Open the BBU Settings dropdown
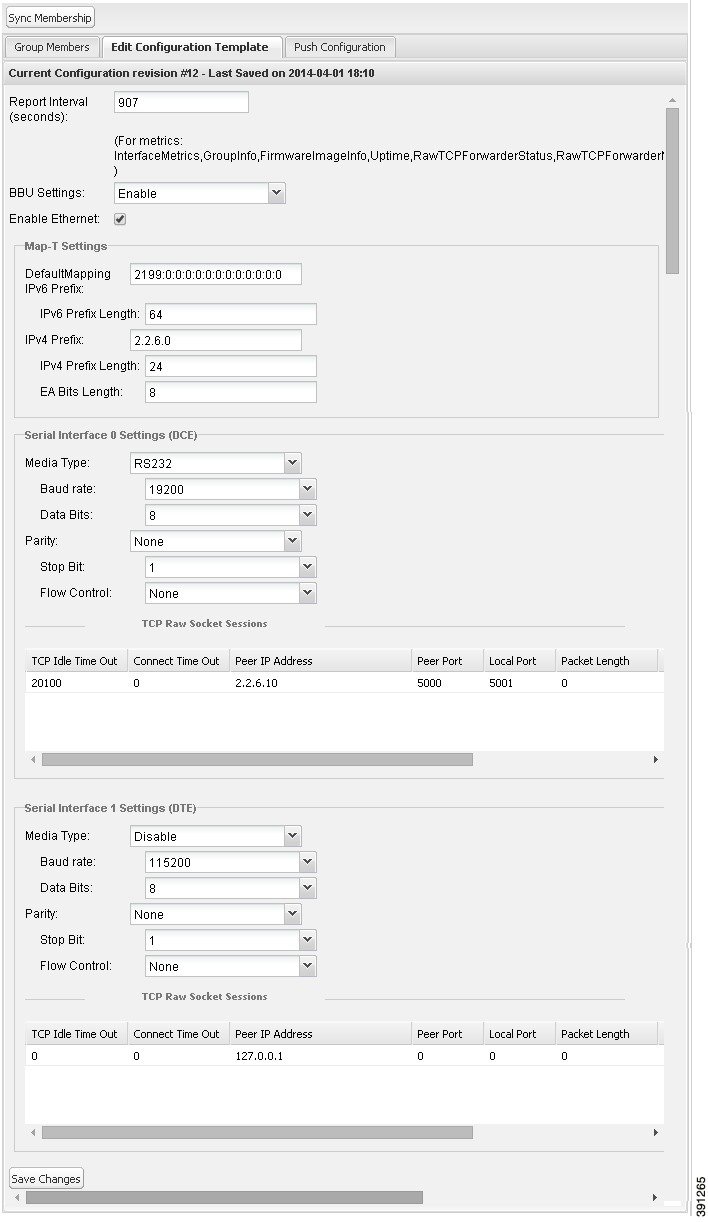 (x=277, y=193)
